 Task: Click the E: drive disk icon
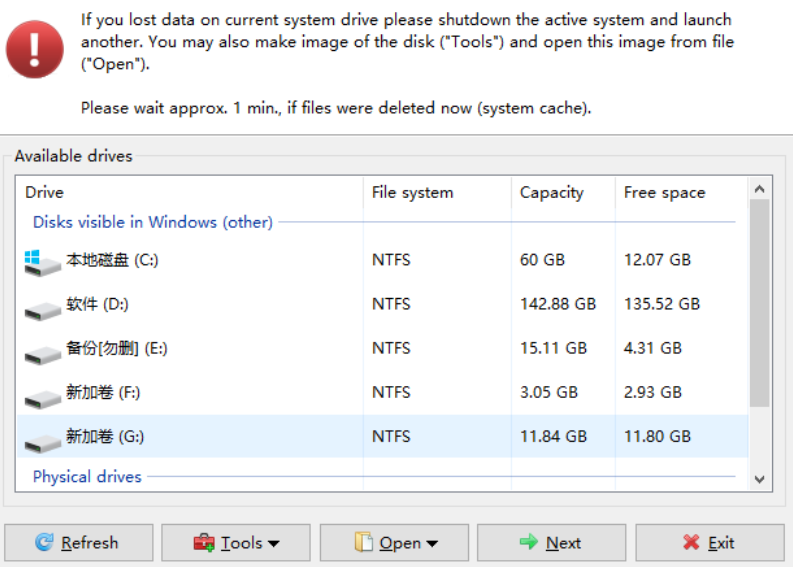(x=42, y=355)
